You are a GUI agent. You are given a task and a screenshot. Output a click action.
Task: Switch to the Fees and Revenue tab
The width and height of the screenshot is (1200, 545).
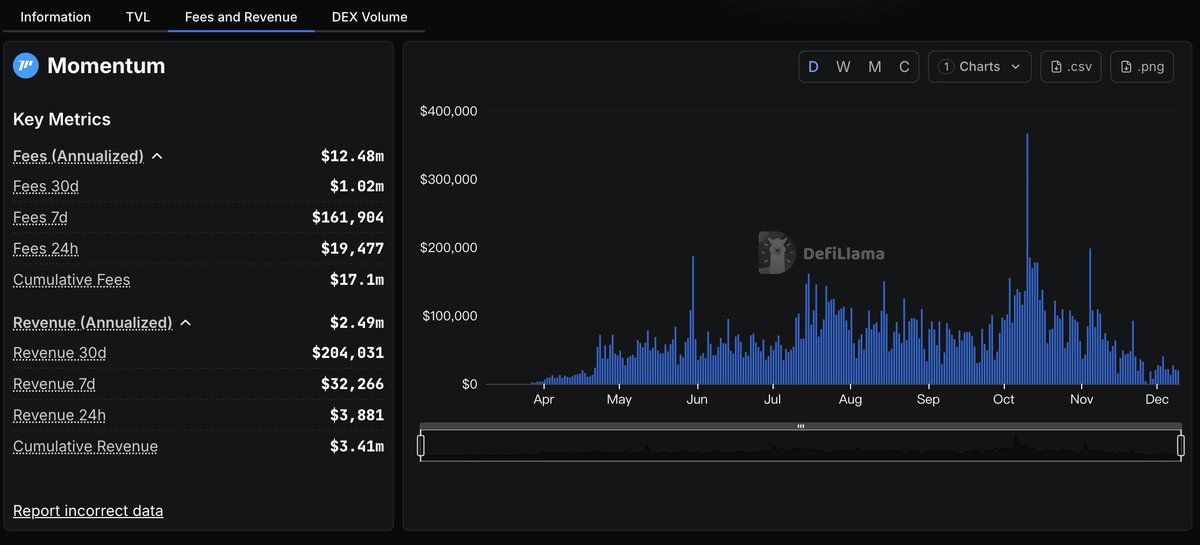pyautogui.click(x=241, y=17)
